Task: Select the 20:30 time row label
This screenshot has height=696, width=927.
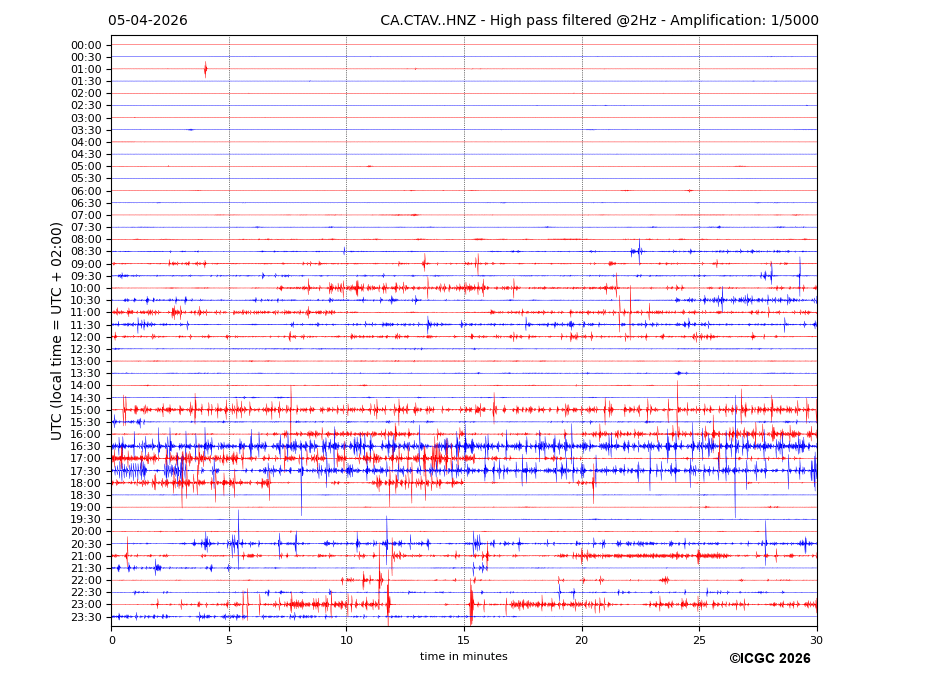Action: click(86, 544)
